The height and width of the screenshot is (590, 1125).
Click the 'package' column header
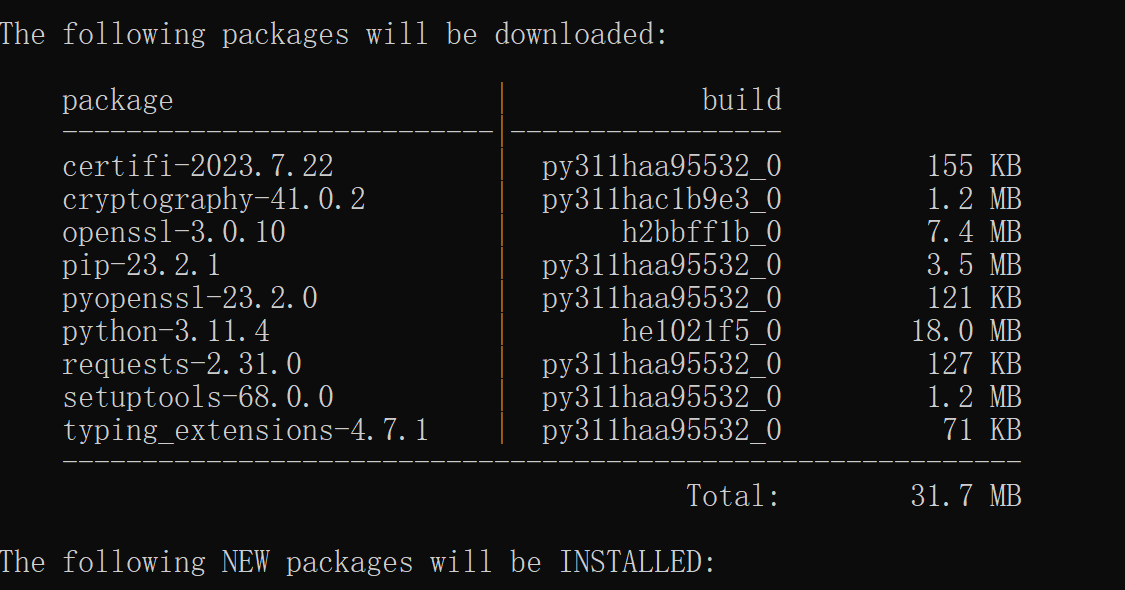pos(118,101)
